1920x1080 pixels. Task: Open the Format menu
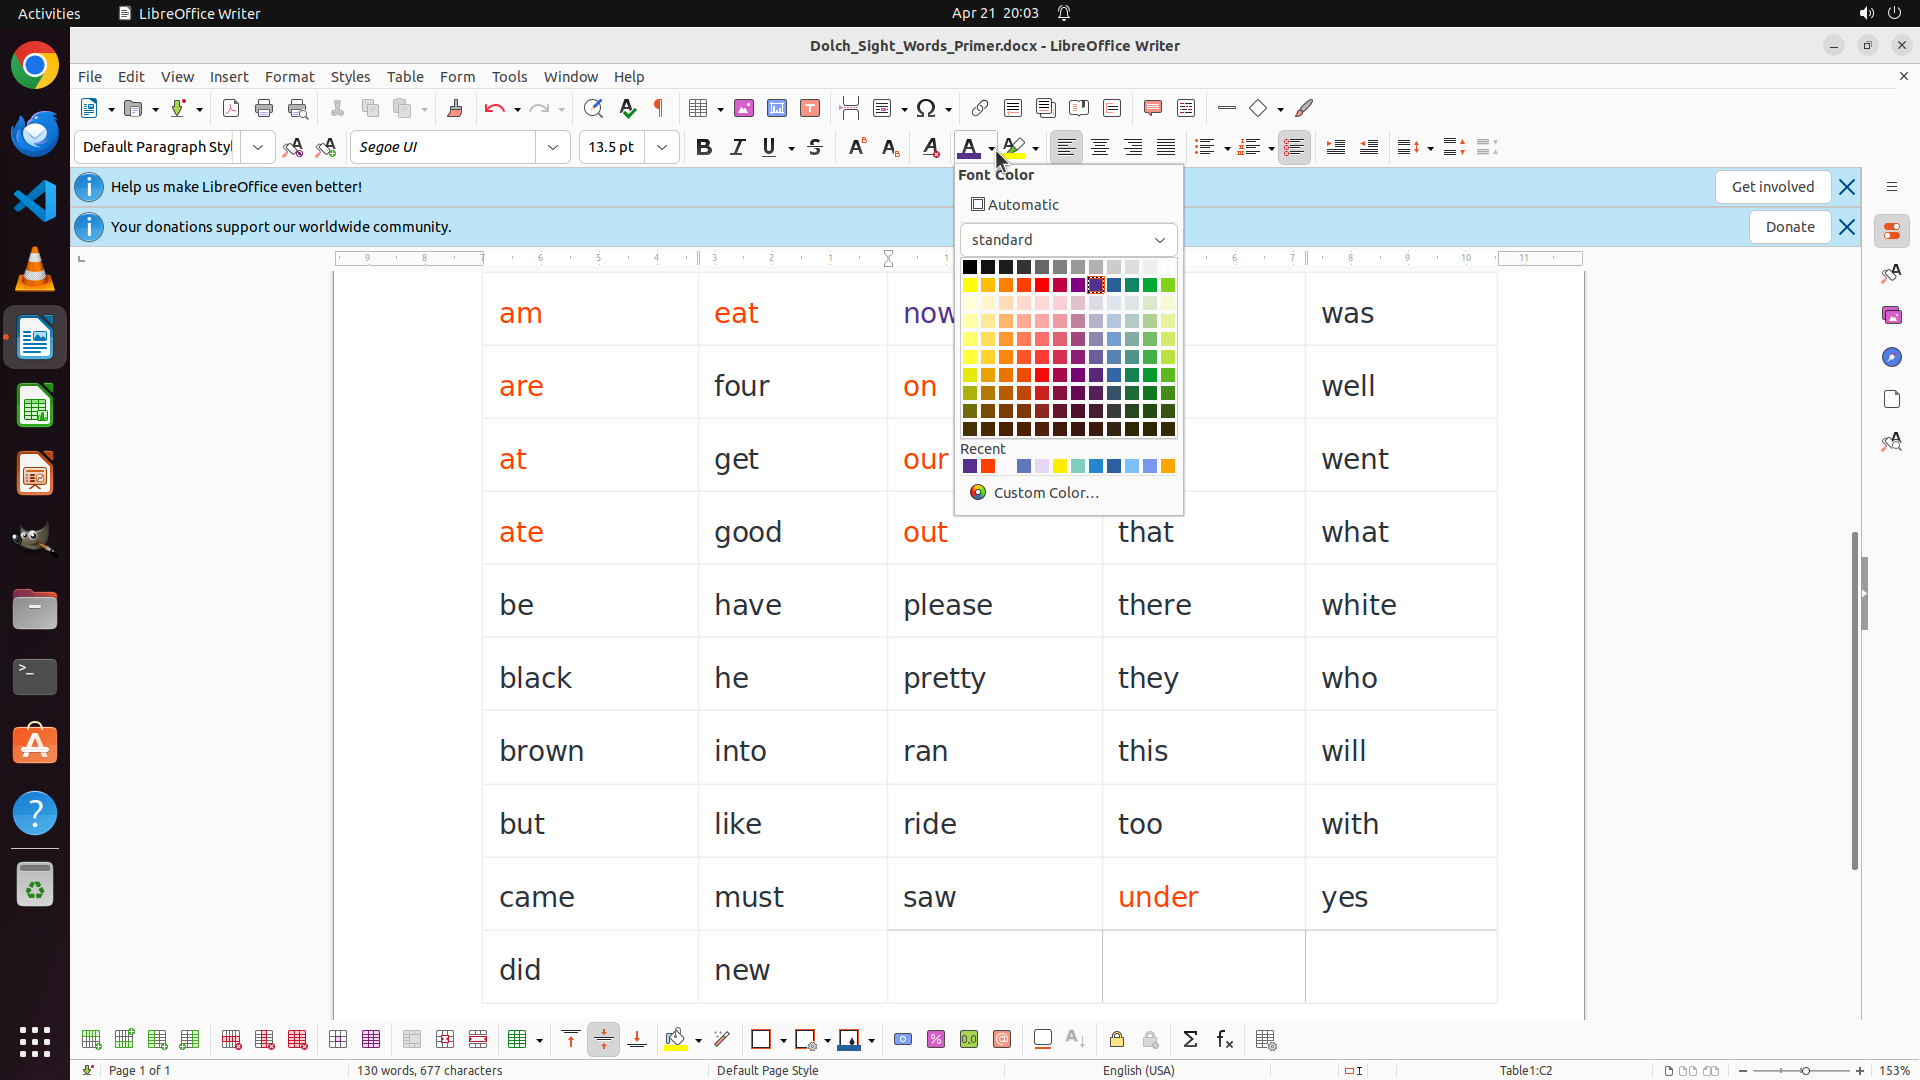289,76
